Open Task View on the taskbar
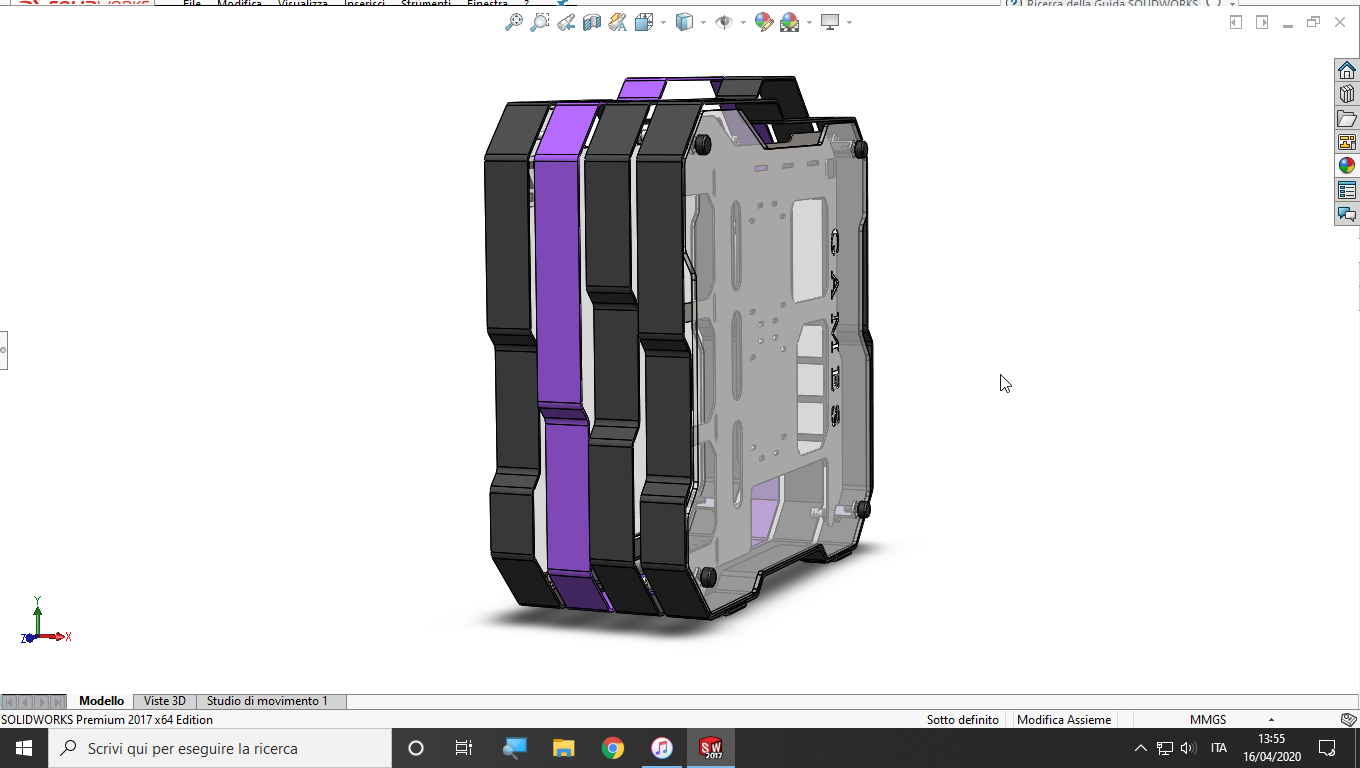This screenshot has width=1360, height=768. (464, 748)
